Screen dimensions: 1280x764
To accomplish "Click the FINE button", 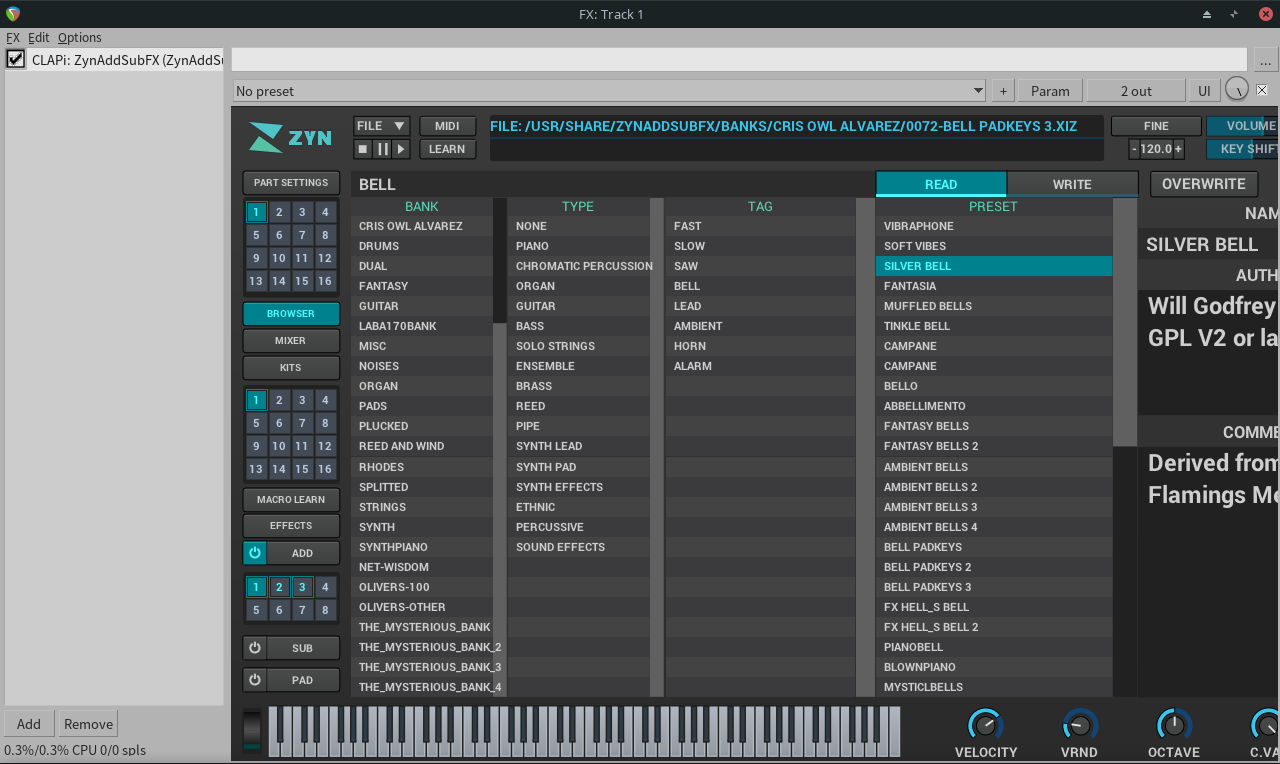I will click(x=1156, y=126).
